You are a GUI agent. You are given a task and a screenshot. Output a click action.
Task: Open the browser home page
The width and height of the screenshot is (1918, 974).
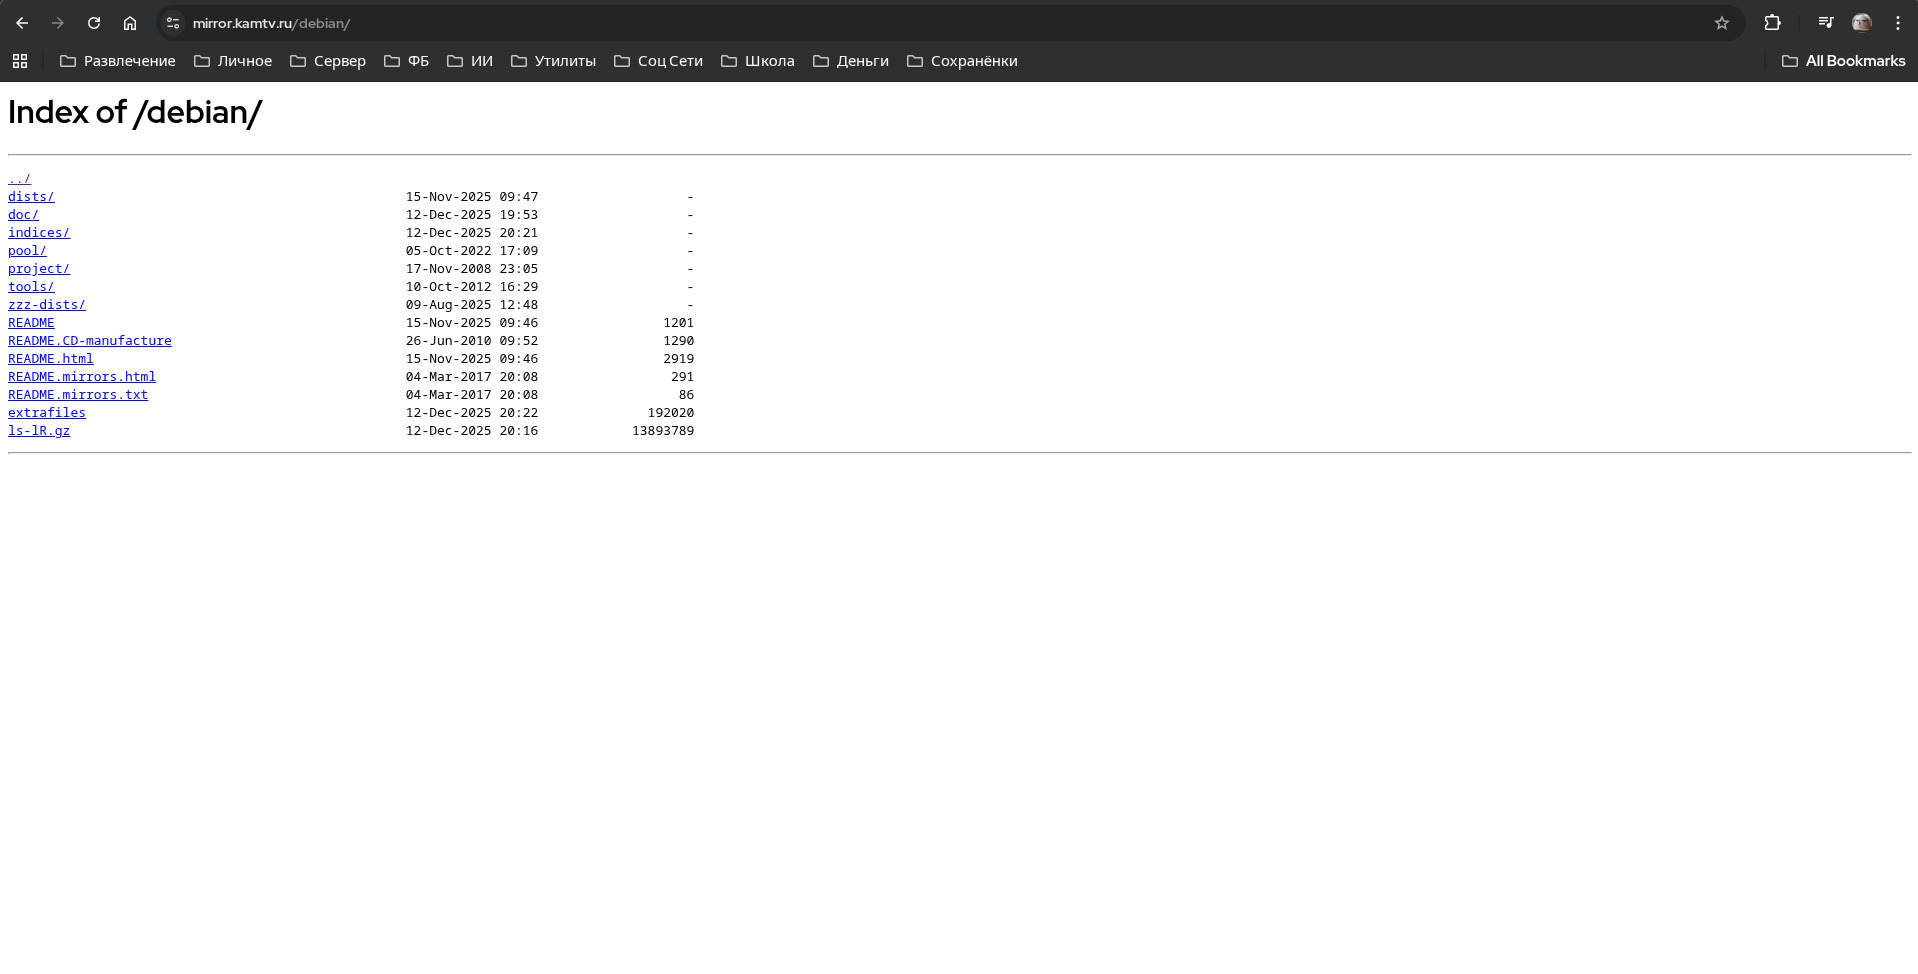(x=130, y=23)
